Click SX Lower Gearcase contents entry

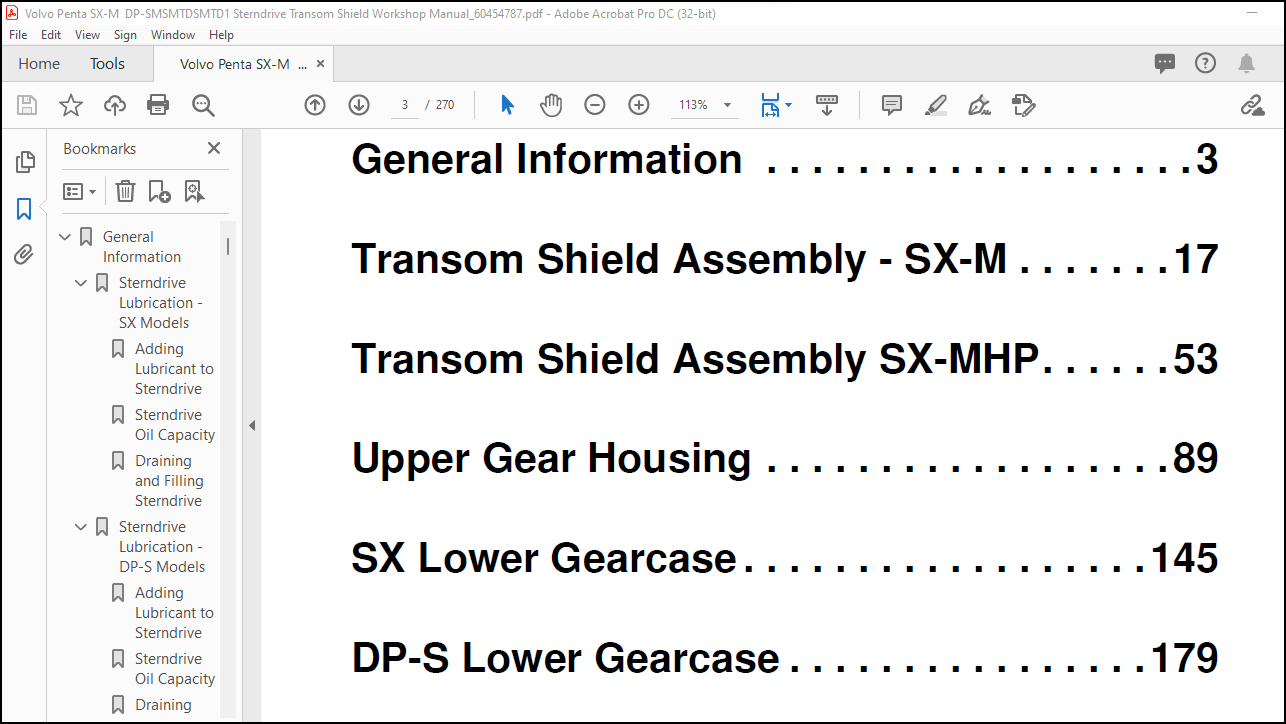[785, 558]
